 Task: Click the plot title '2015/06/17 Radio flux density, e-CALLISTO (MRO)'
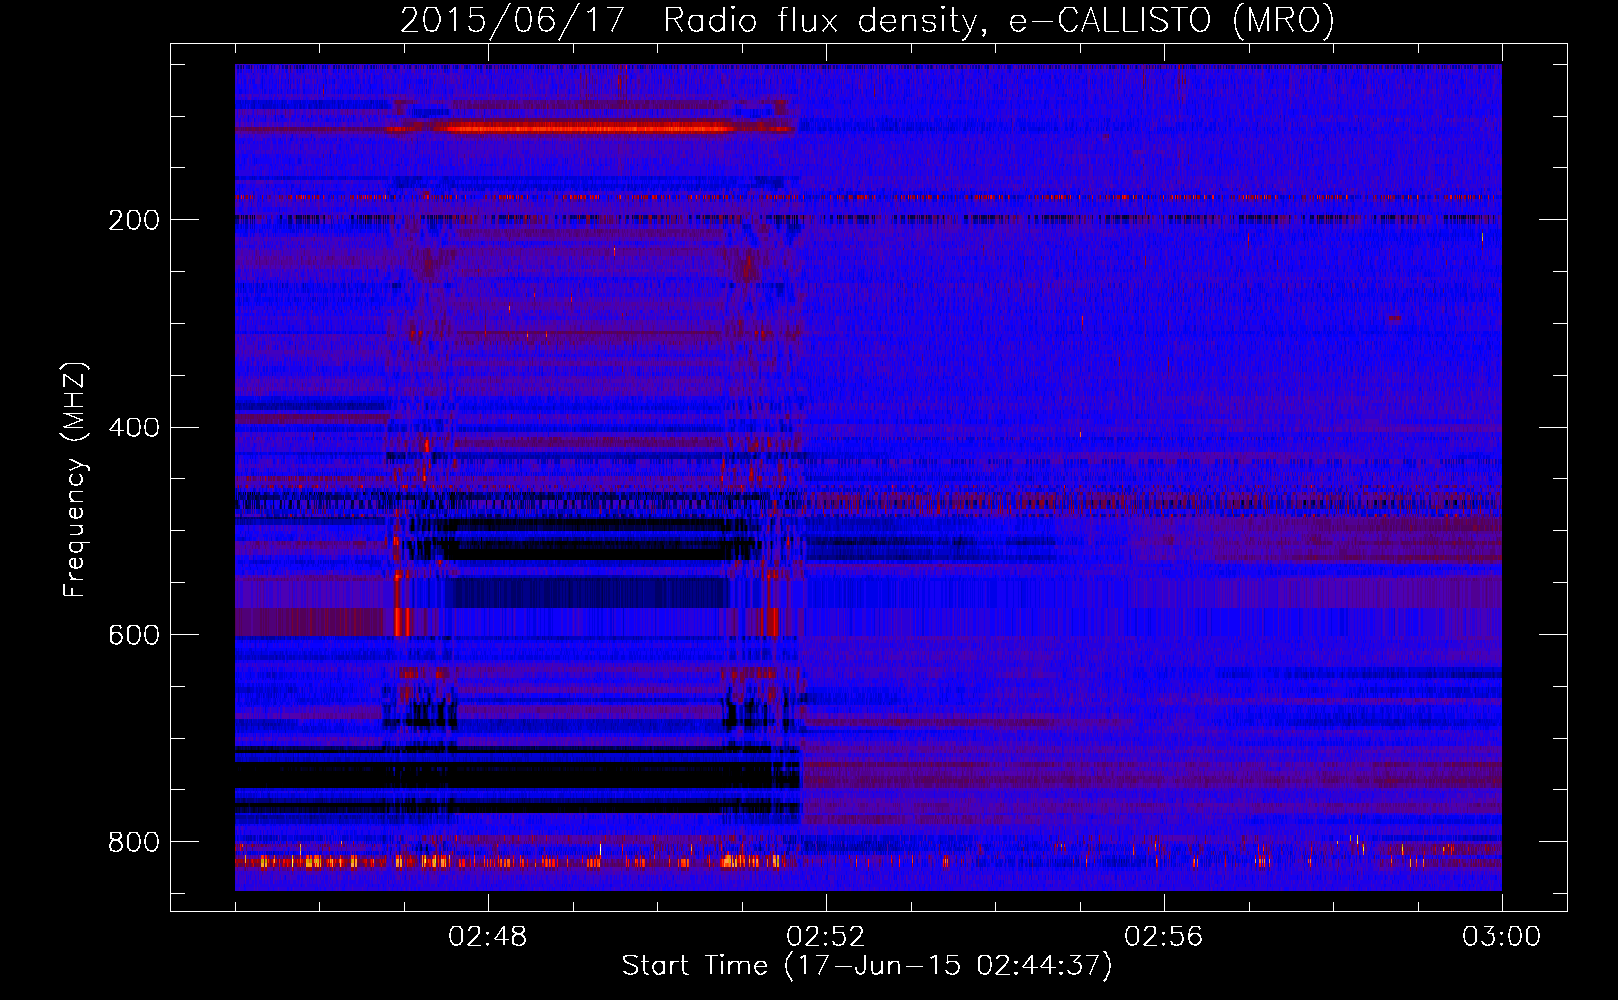867,20
